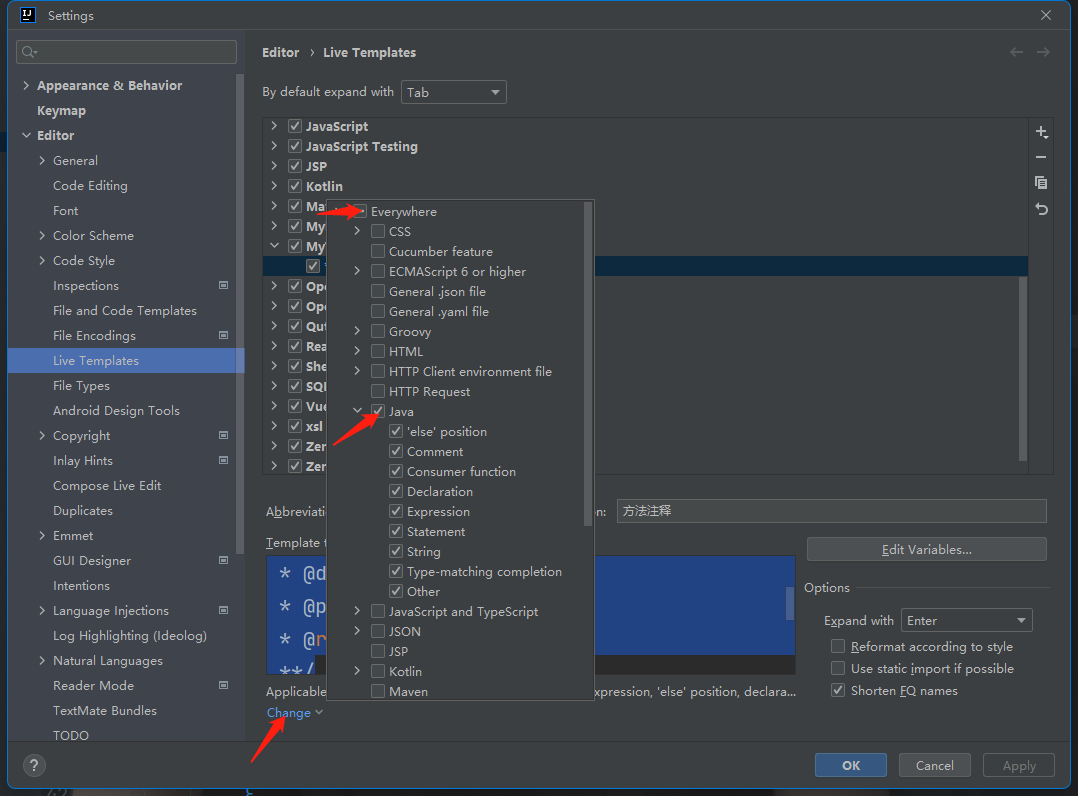Toggle the JavaScript template group checkbox
The height and width of the screenshot is (796, 1078).
(295, 126)
